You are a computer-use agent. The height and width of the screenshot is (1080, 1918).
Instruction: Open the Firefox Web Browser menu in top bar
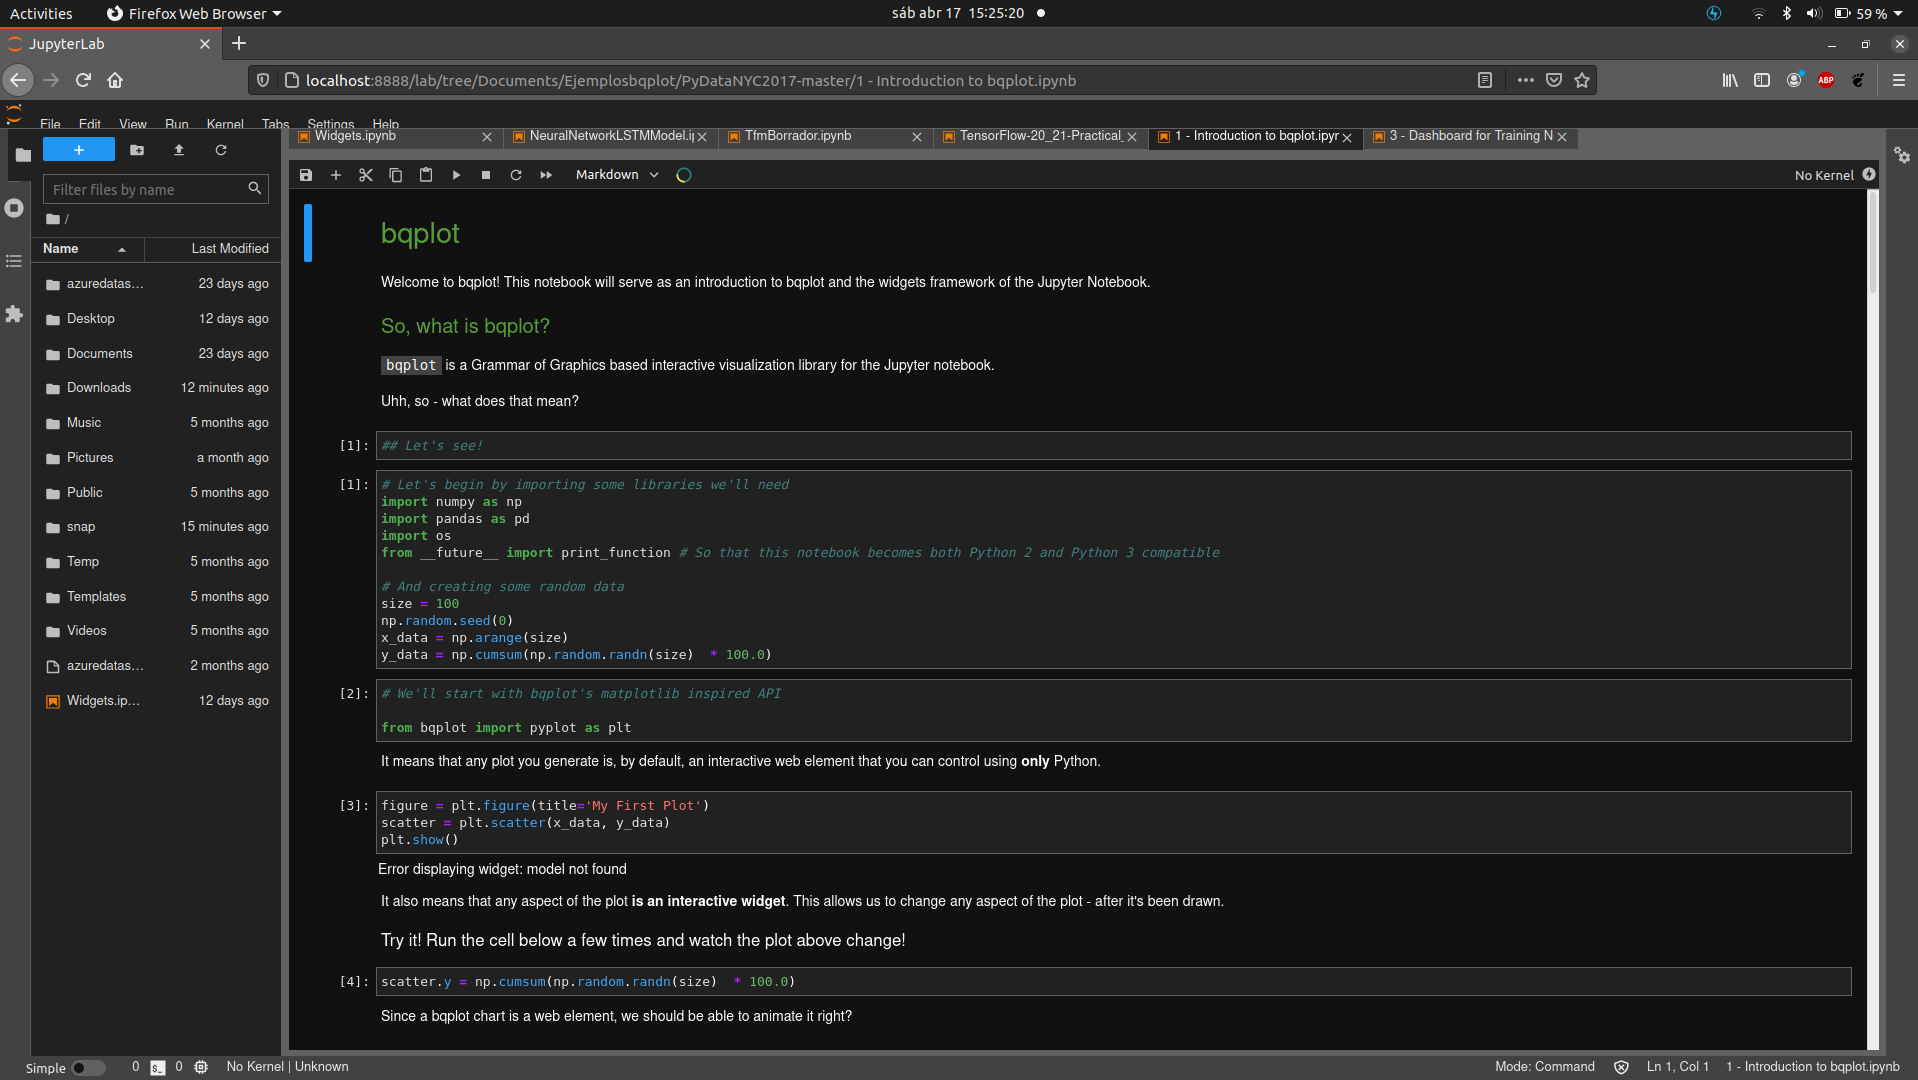pos(193,13)
